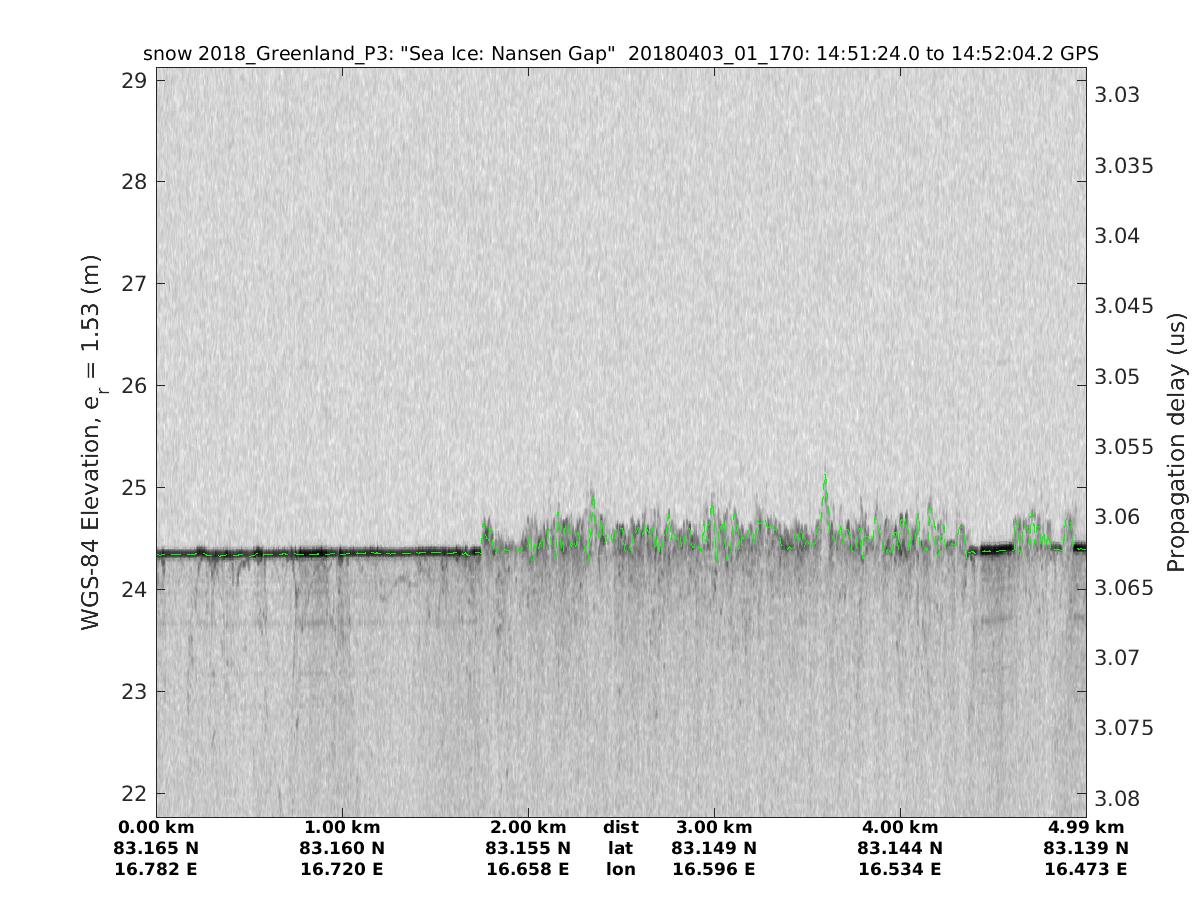Click the 0.00 km distance label
Viewport: 1200px width, 900px height.
click(156, 828)
